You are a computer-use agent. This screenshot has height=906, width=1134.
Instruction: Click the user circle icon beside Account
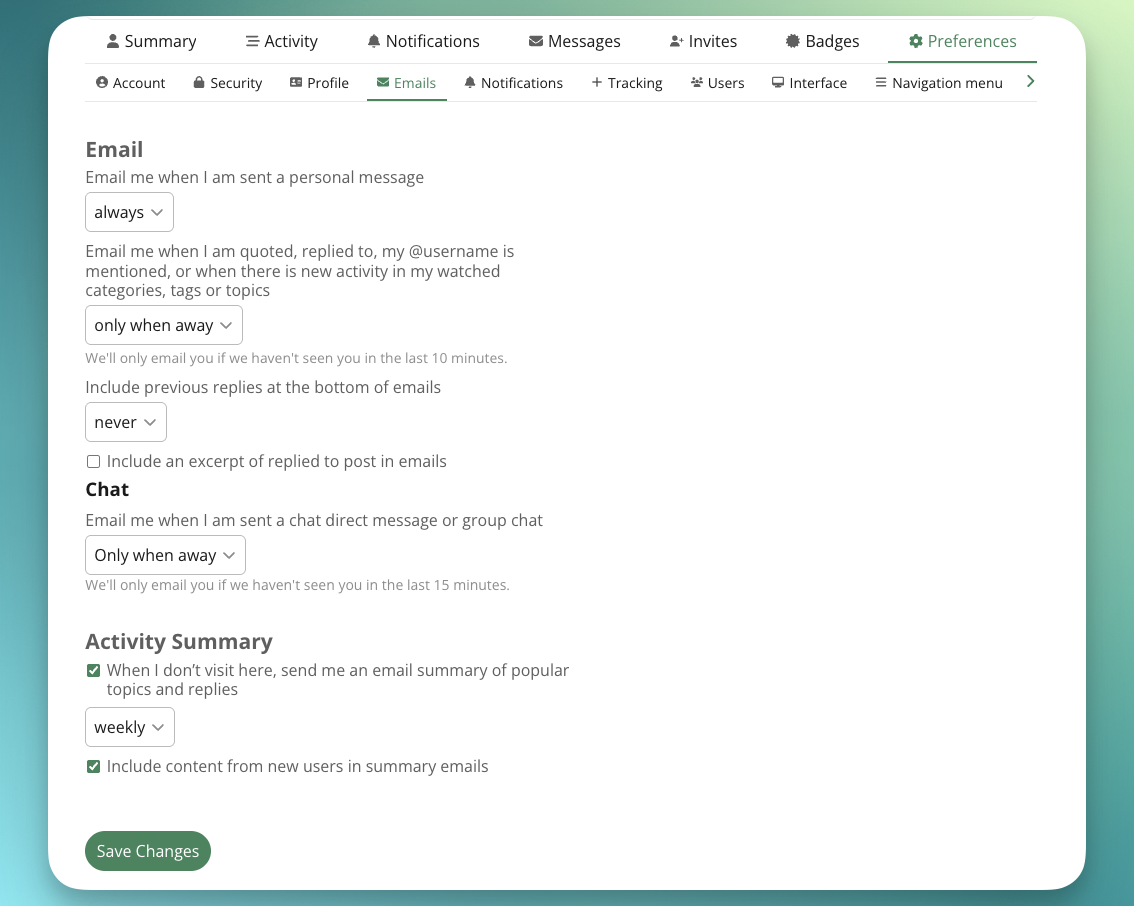pyautogui.click(x=102, y=82)
